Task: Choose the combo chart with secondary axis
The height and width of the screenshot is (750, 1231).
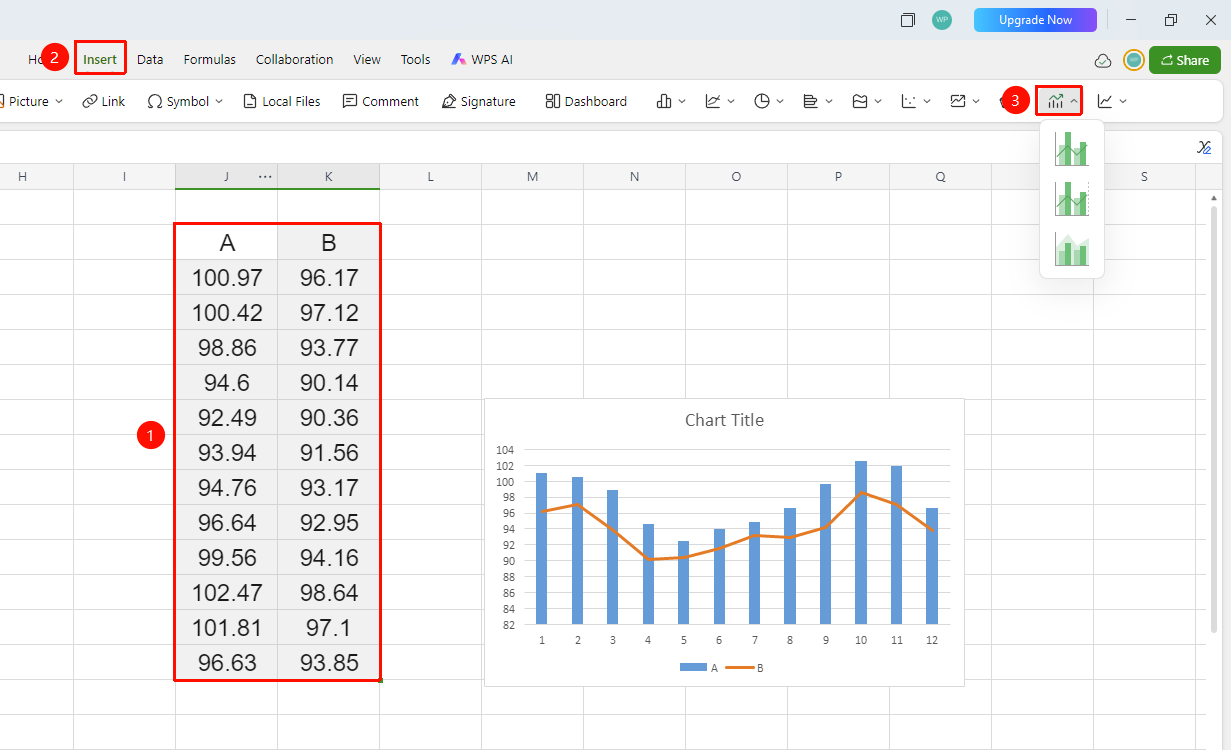Action: coord(1071,199)
